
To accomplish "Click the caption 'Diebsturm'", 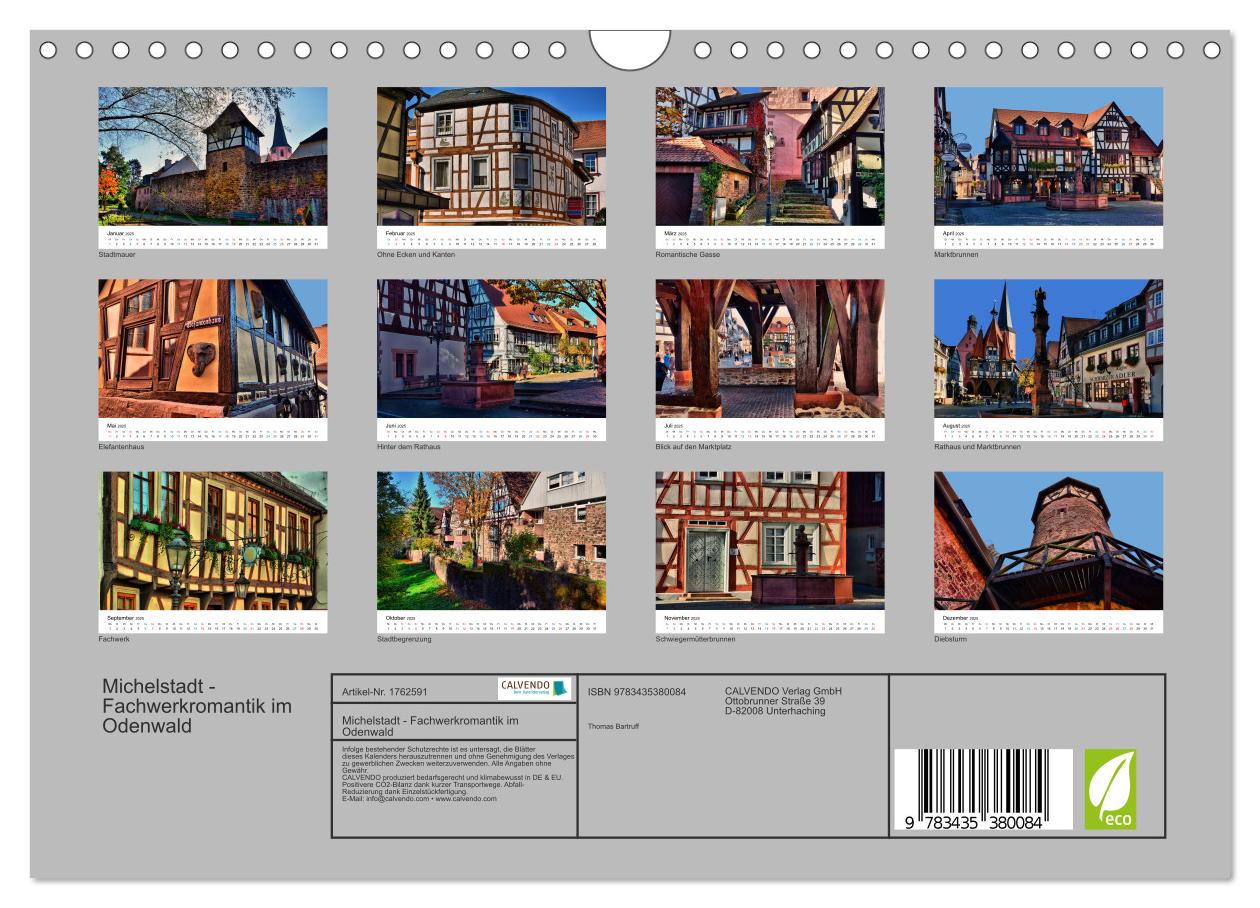I will [950, 639].
